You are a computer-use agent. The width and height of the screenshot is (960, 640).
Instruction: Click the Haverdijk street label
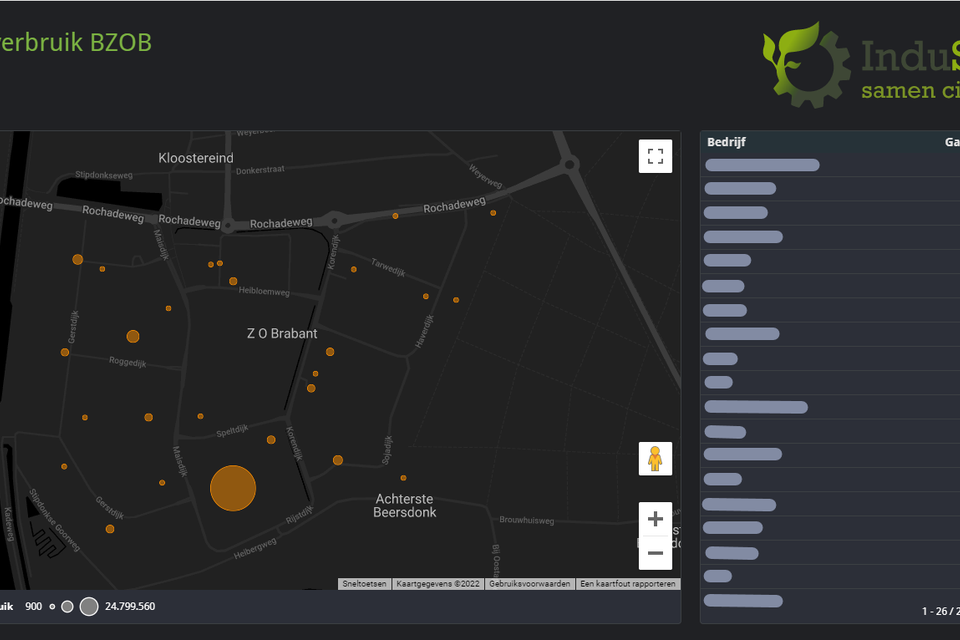pyautogui.click(x=424, y=331)
